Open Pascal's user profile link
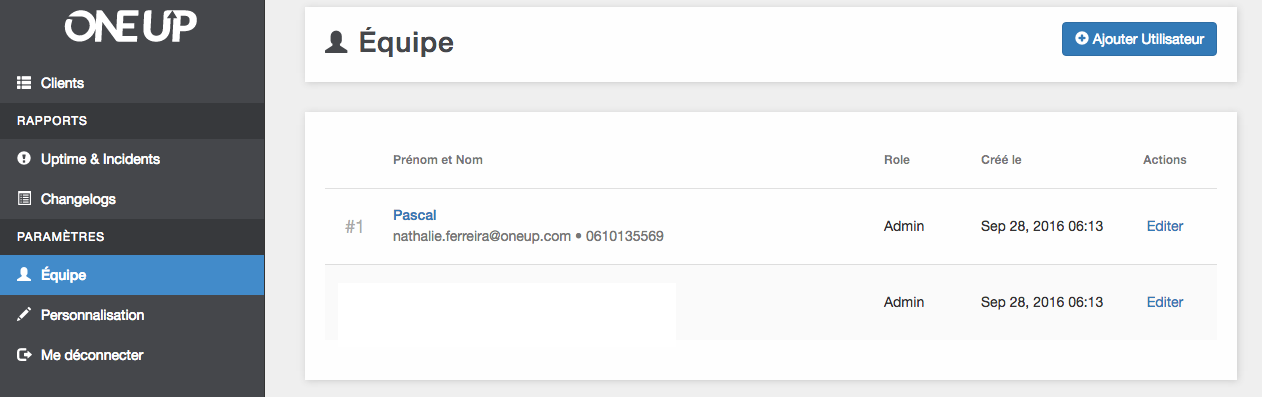The width and height of the screenshot is (1262, 397). click(414, 215)
